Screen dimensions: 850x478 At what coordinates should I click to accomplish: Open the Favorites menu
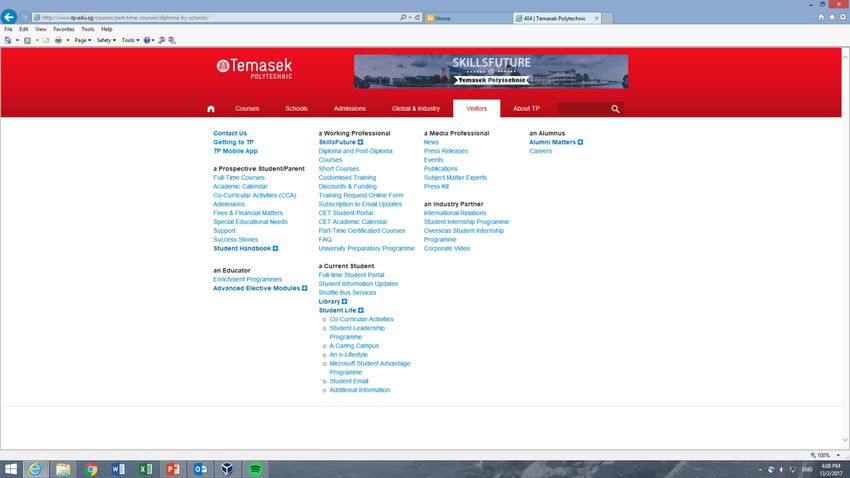[x=64, y=29]
